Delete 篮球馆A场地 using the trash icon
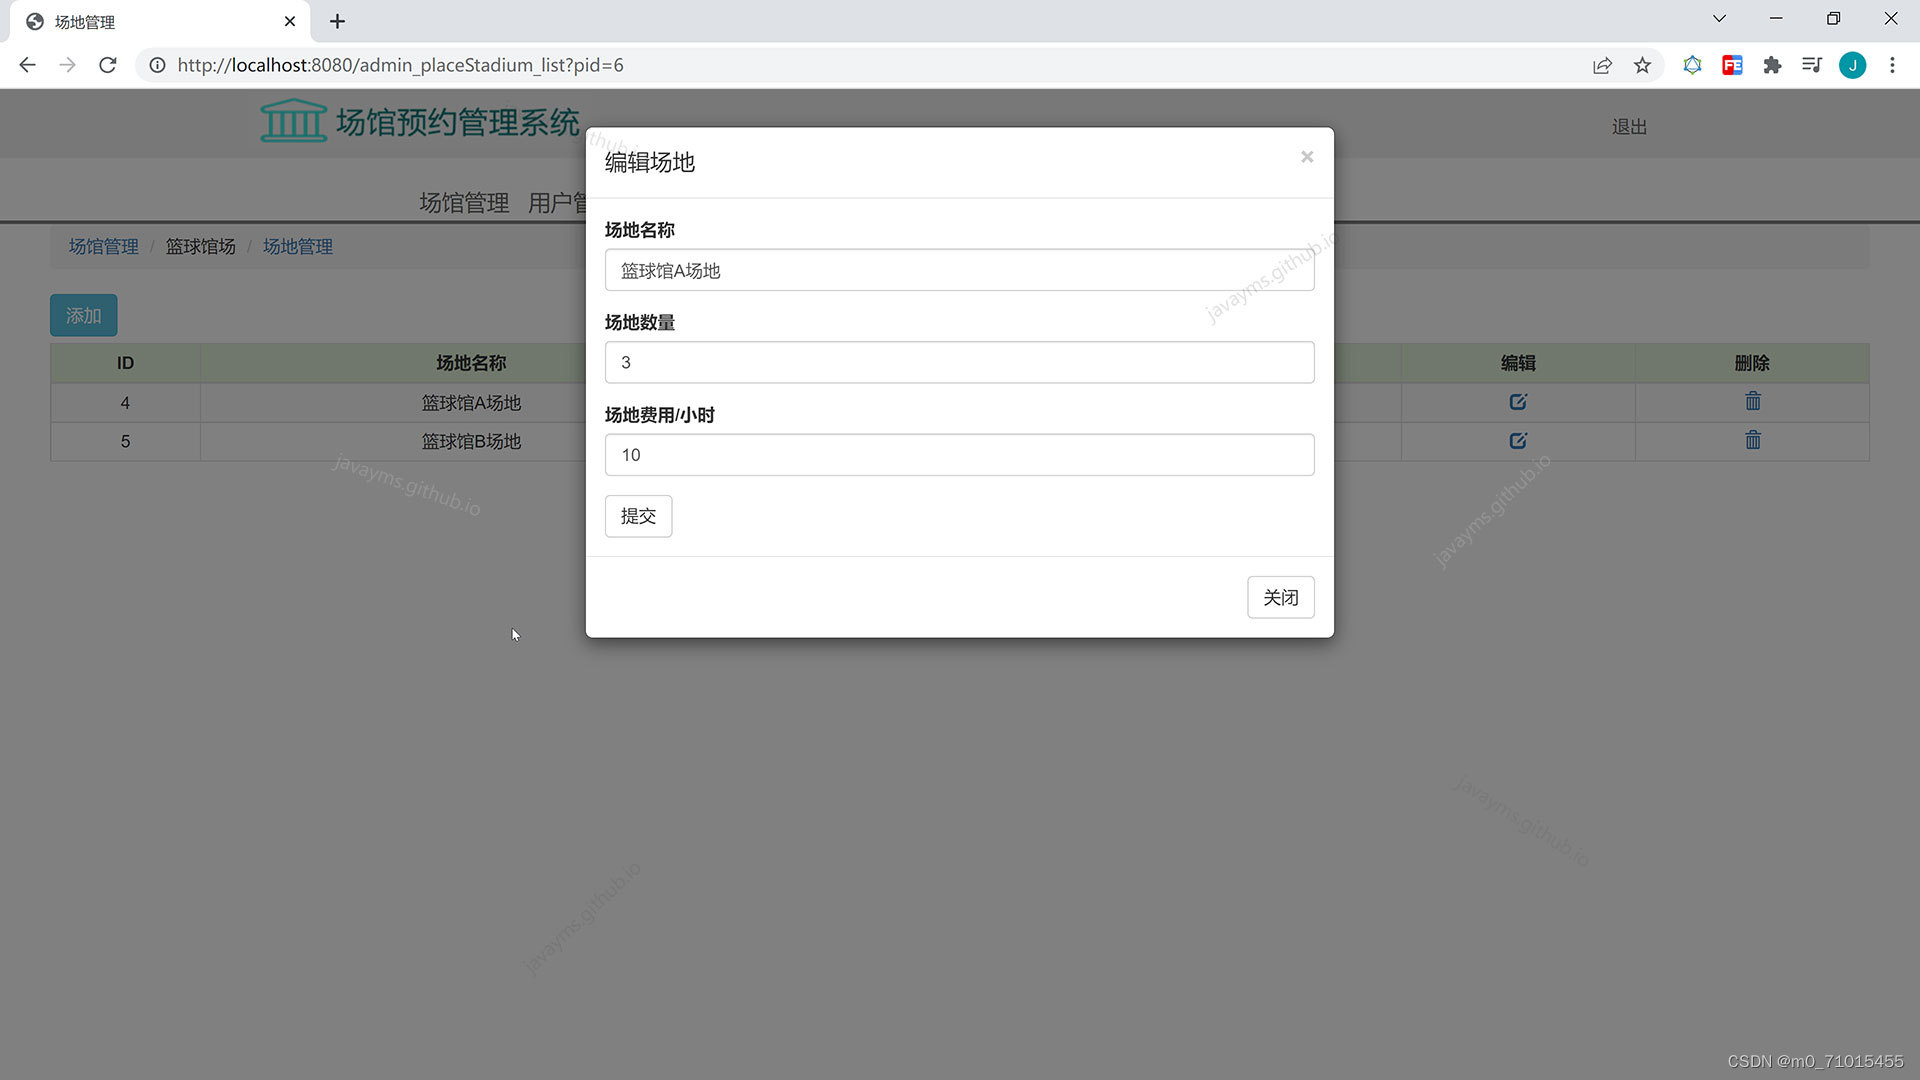Image resolution: width=1920 pixels, height=1080 pixels. tap(1752, 401)
